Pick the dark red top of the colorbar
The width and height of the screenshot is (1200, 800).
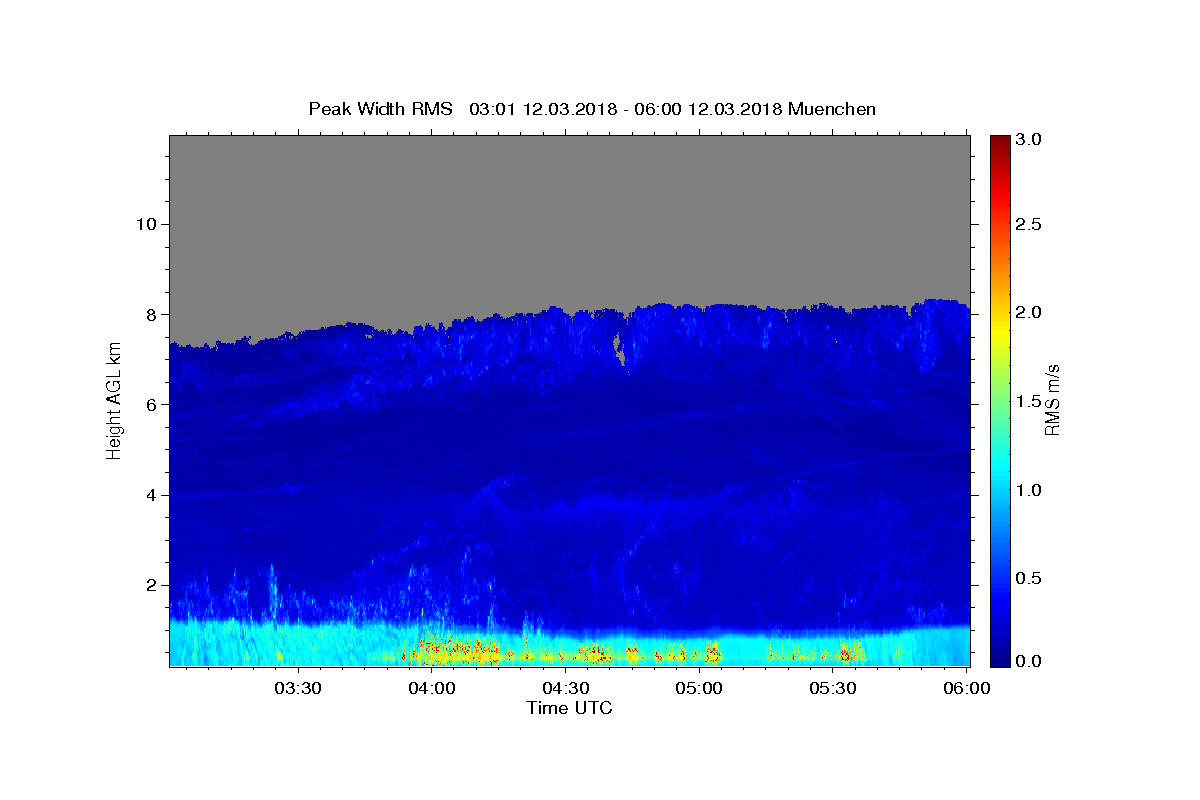(999, 145)
